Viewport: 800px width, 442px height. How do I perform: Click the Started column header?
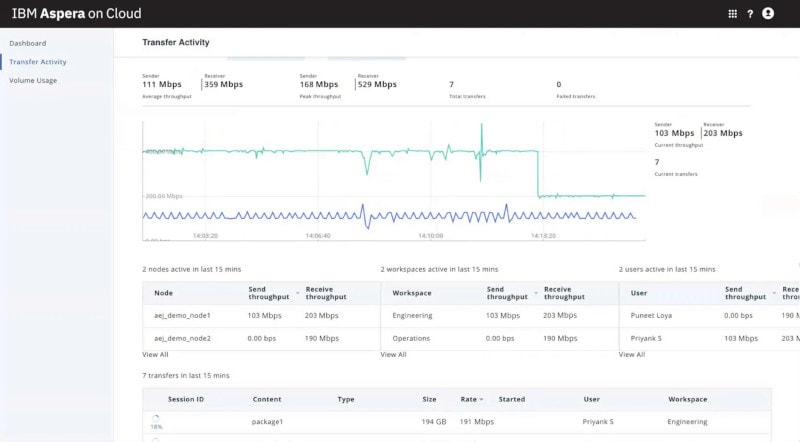tap(512, 399)
